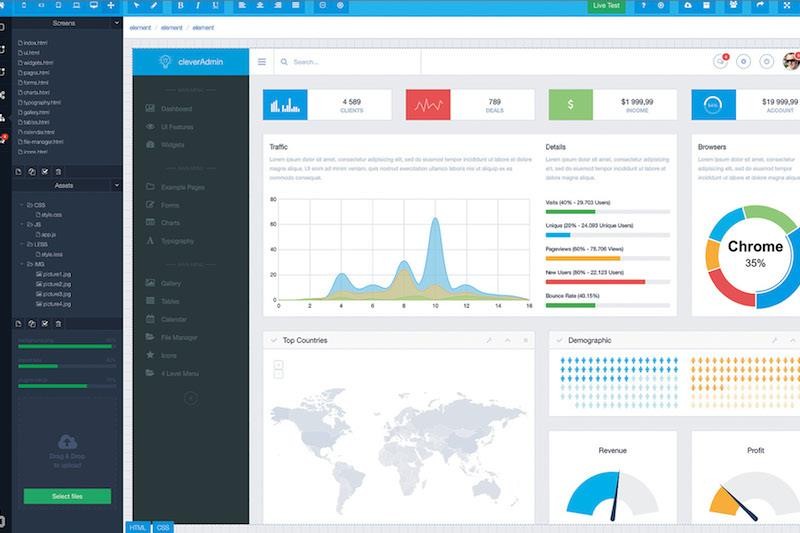
Task: Open File Manager in cleverAdmin sidebar
Action: 171,337
